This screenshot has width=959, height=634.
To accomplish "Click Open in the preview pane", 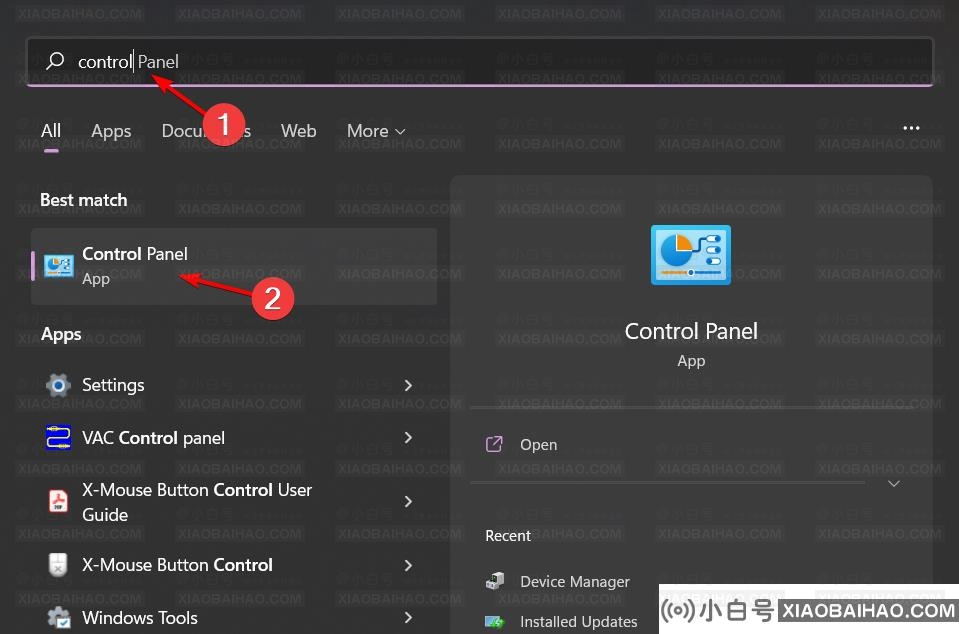I will (x=538, y=444).
